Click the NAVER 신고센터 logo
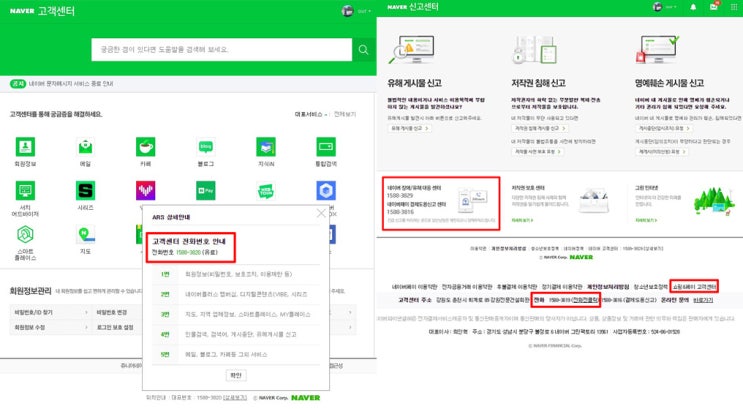The image size is (743, 409). pyautogui.click(x=413, y=7)
